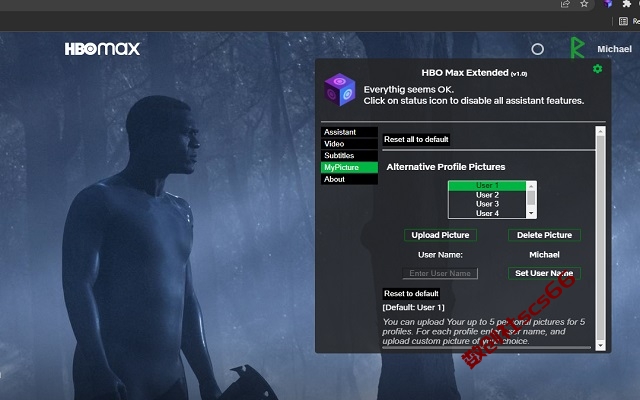
Task: Open the puzzle-piece extensions menu
Action: tap(627, 4)
